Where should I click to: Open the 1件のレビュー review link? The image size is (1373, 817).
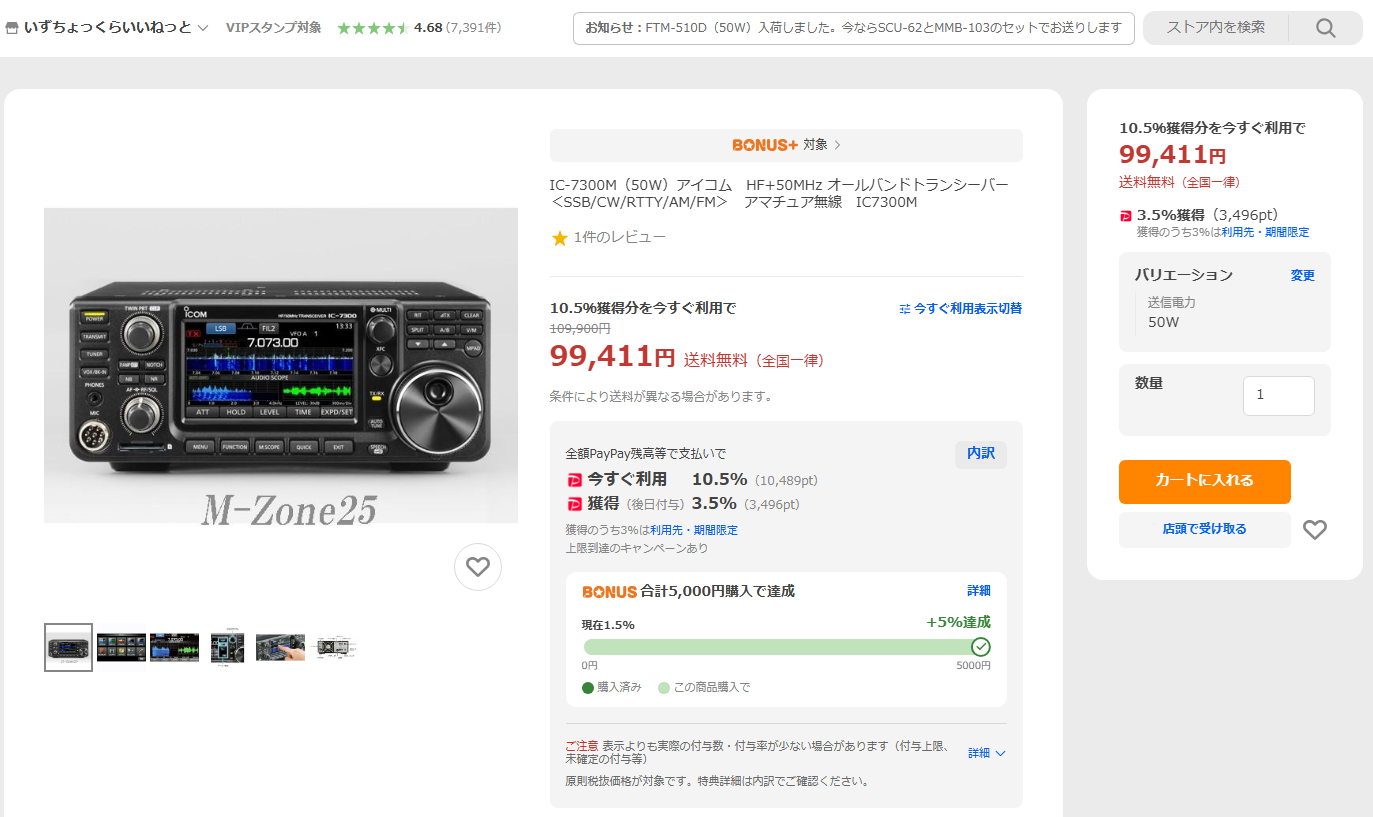pyautogui.click(x=619, y=237)
